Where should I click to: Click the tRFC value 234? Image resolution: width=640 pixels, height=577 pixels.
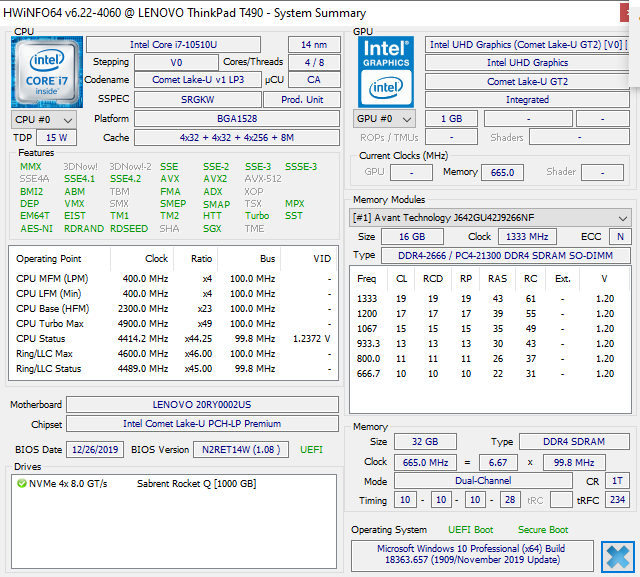tap(617, 499)
